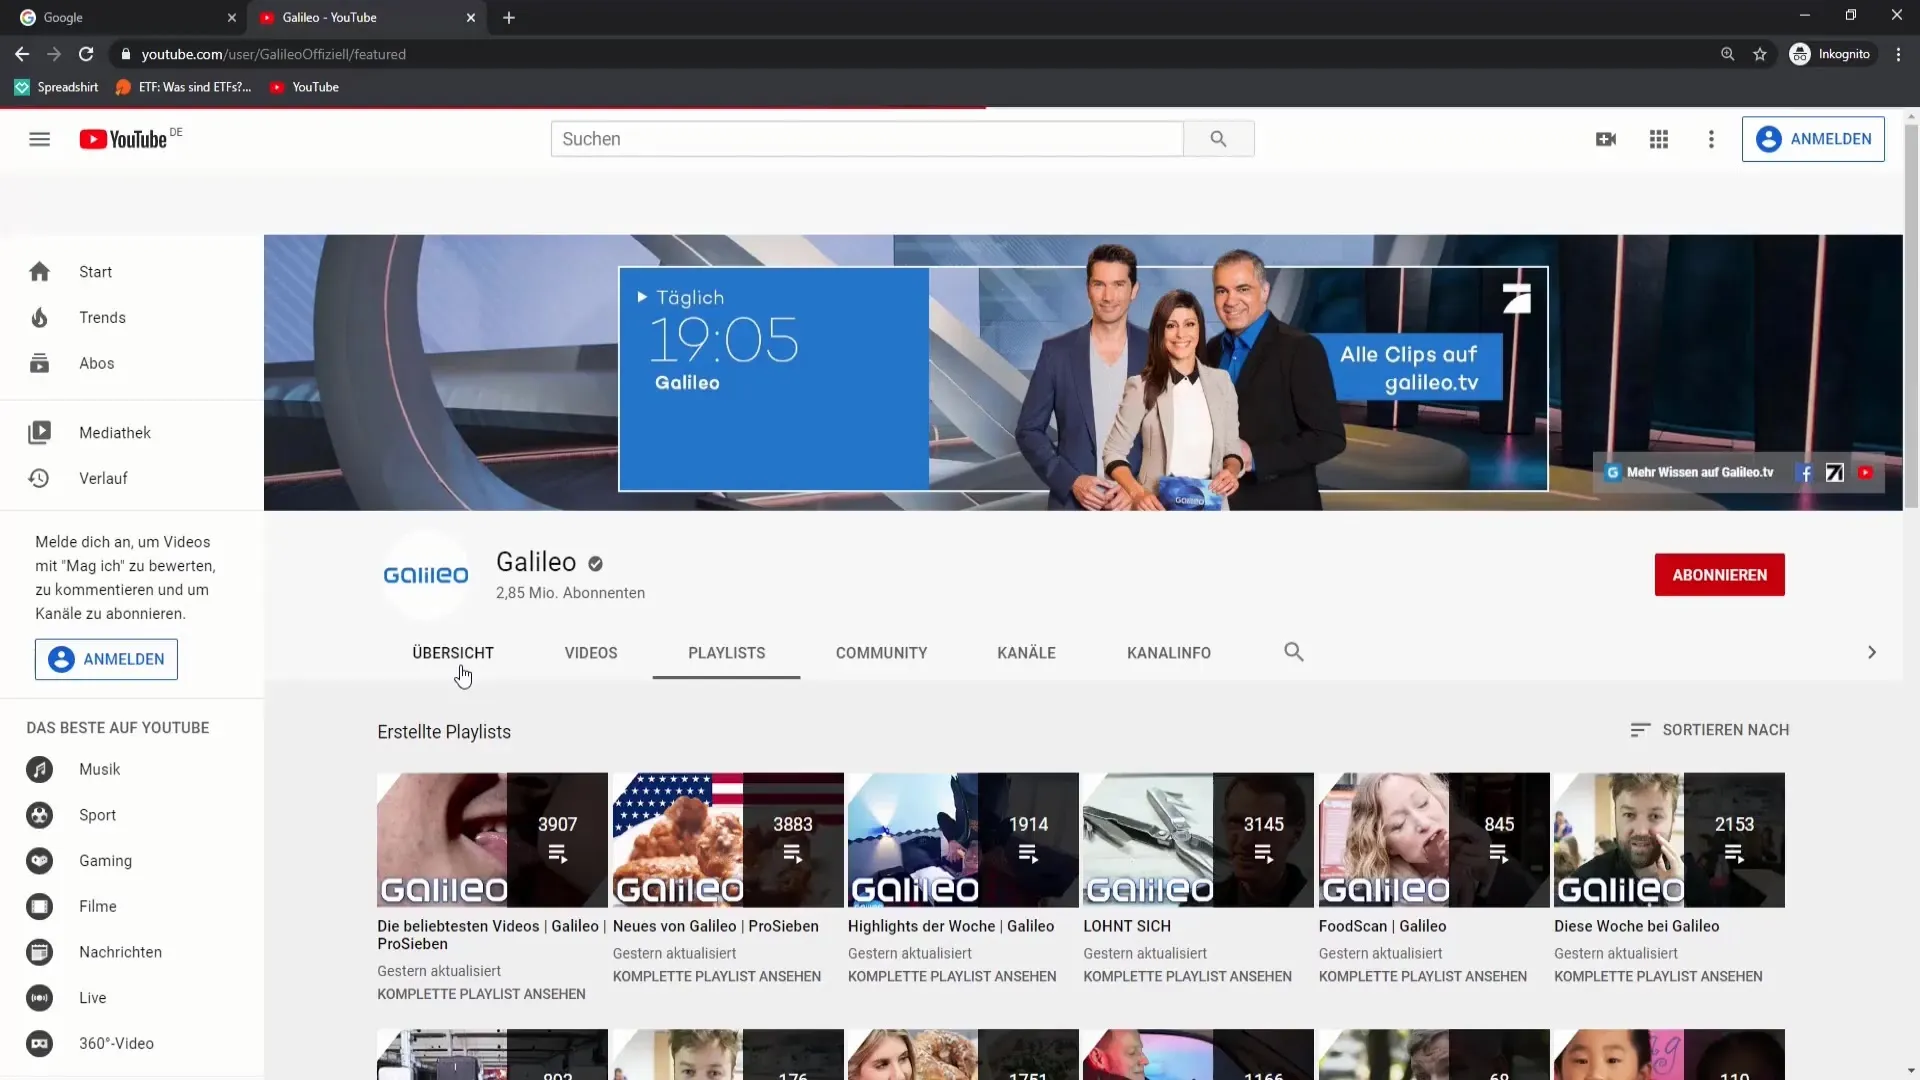Open browser zoom magnifier icon
Screen dimensions: 1920x1080
pos(1727,54)
